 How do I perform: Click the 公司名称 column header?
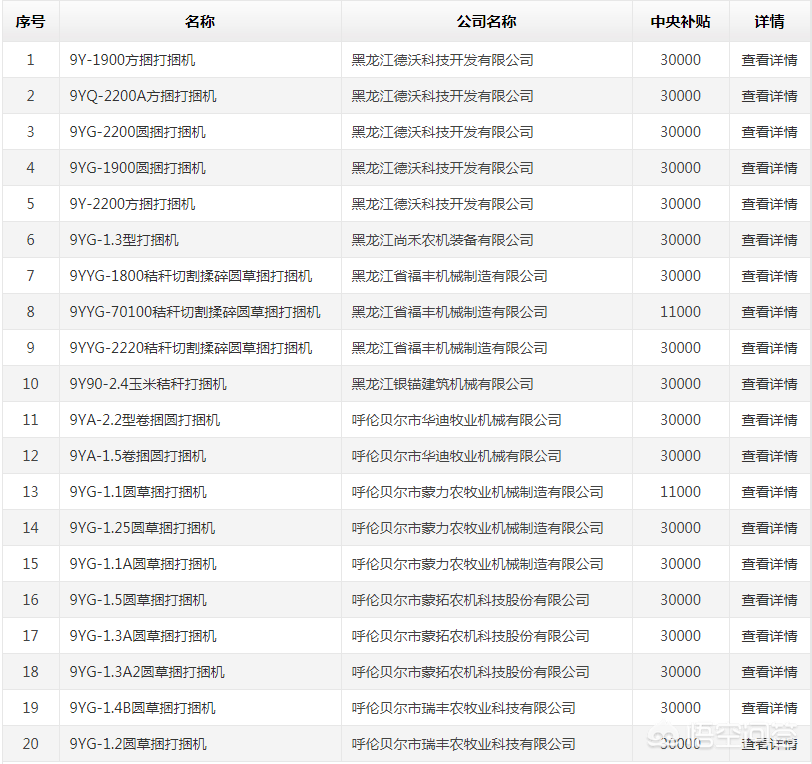(x=486, y=22)
